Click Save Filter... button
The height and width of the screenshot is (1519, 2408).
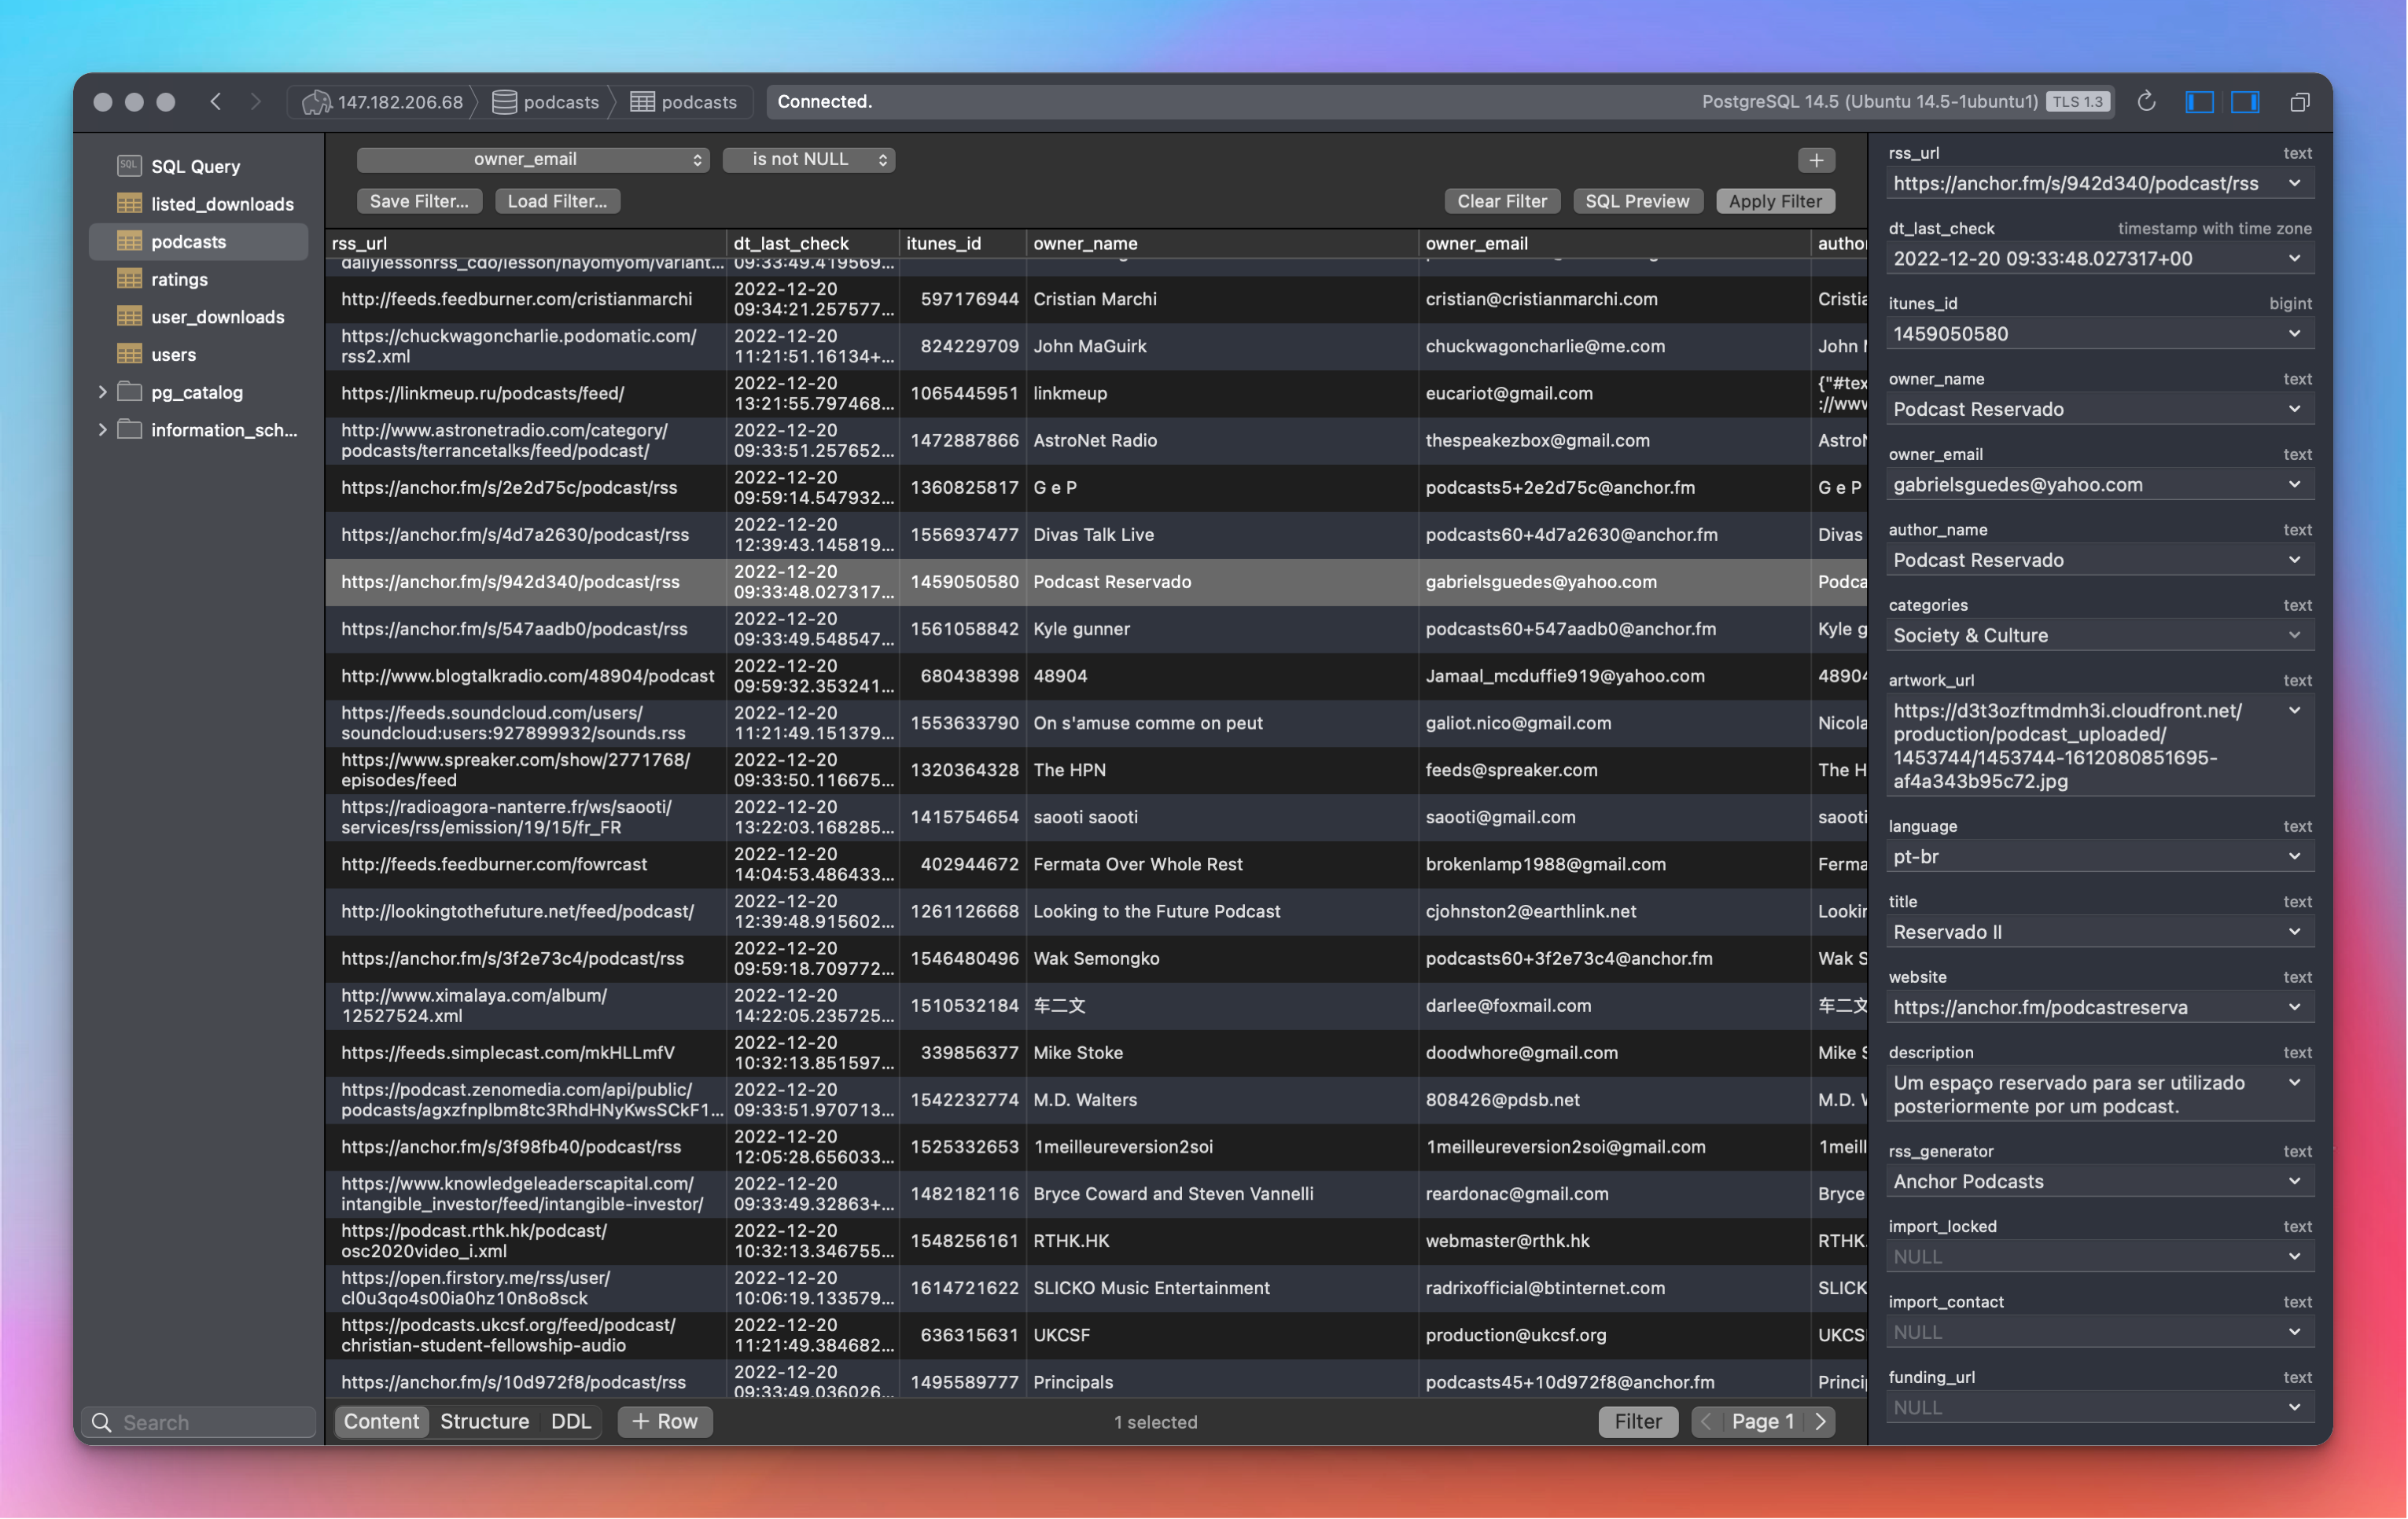click(x=419, y=201)
